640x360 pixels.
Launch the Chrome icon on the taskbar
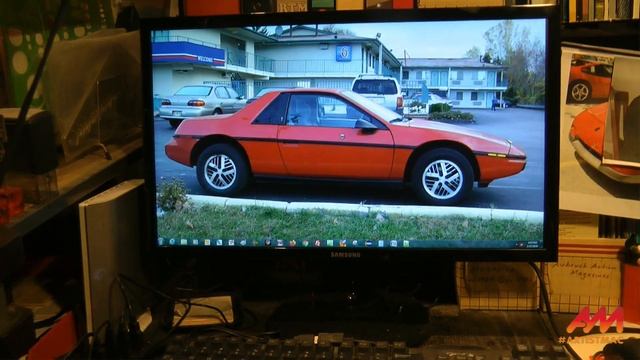pyautogui.click(x=305, y=243)
